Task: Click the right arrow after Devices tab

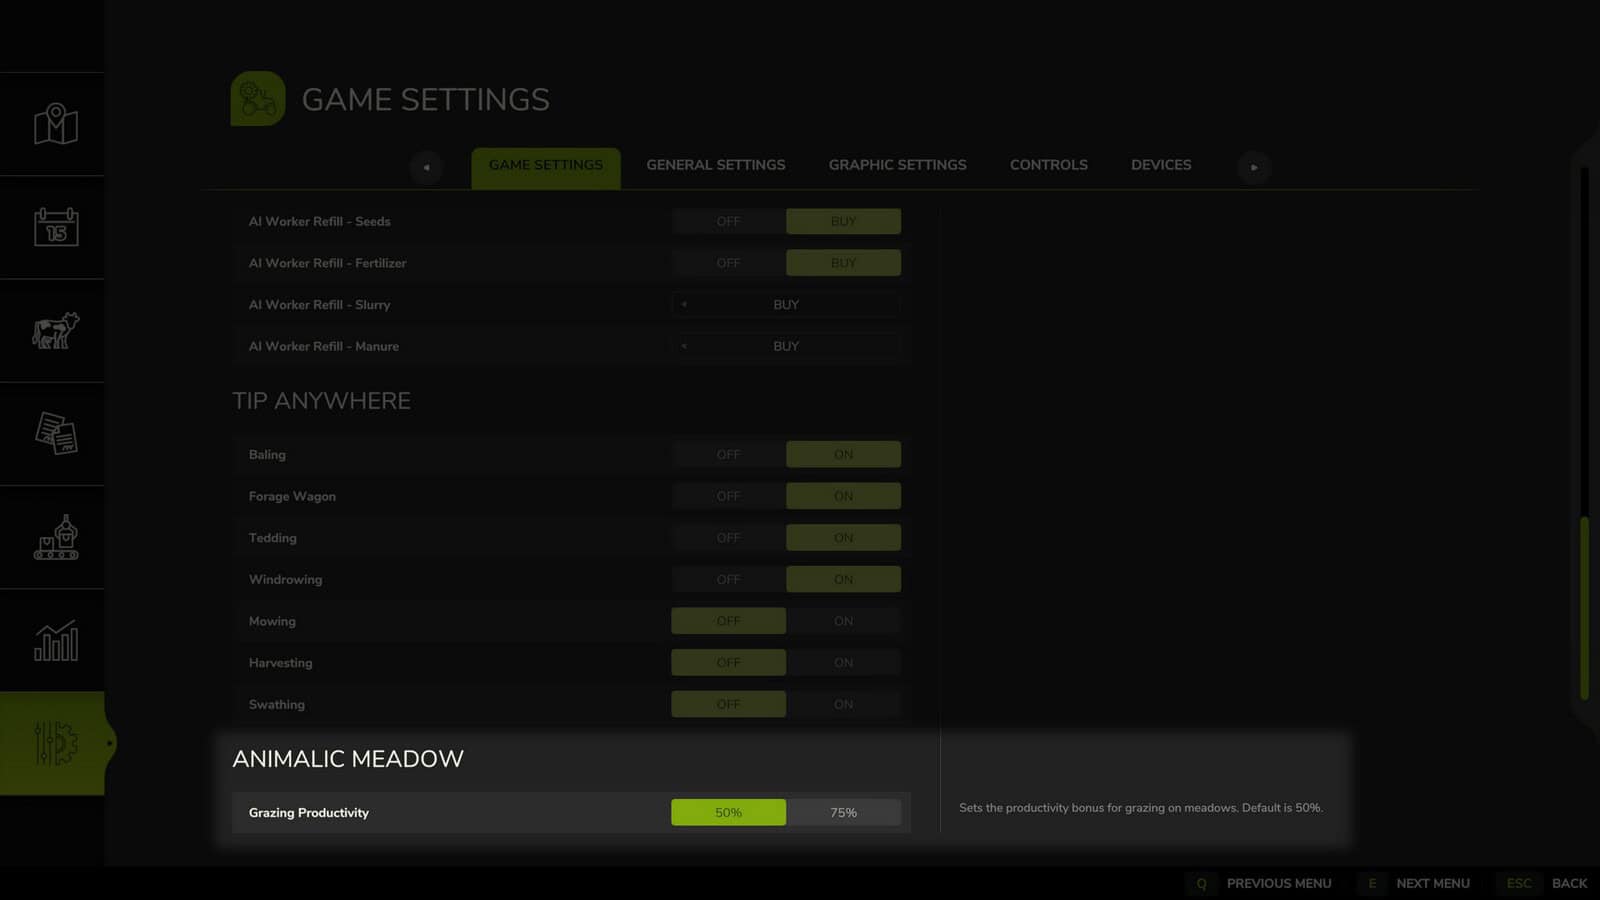Action: 1254,167
